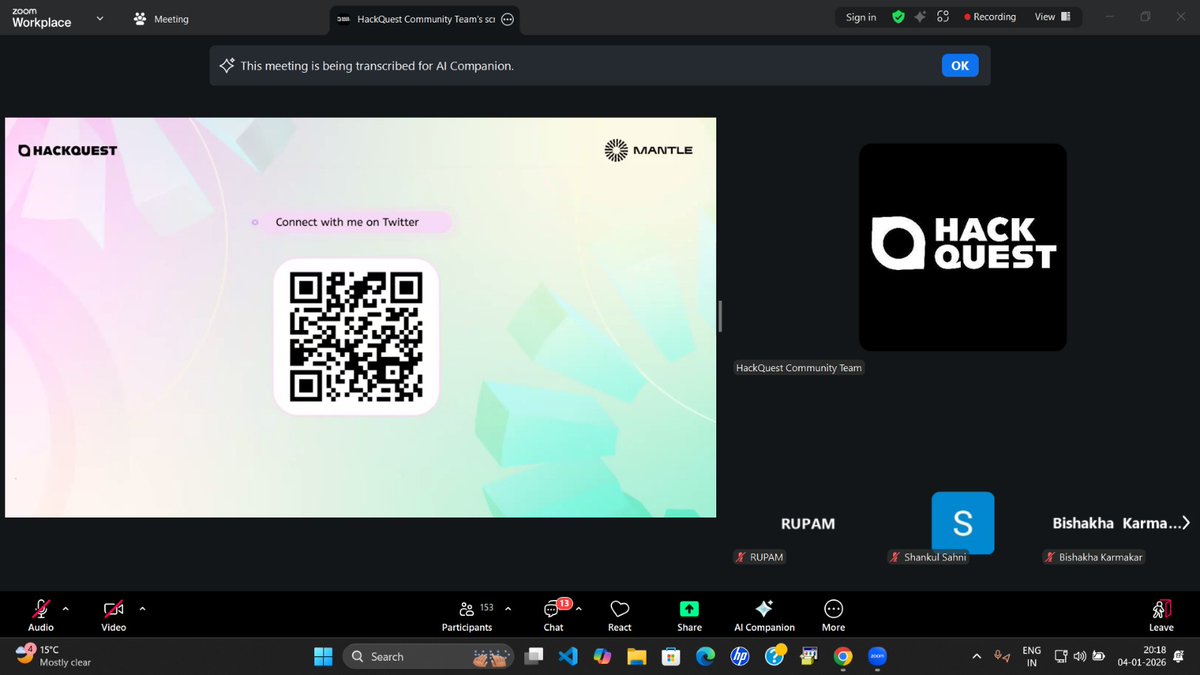Turn on camera via the Video button

tap(113, 615)
